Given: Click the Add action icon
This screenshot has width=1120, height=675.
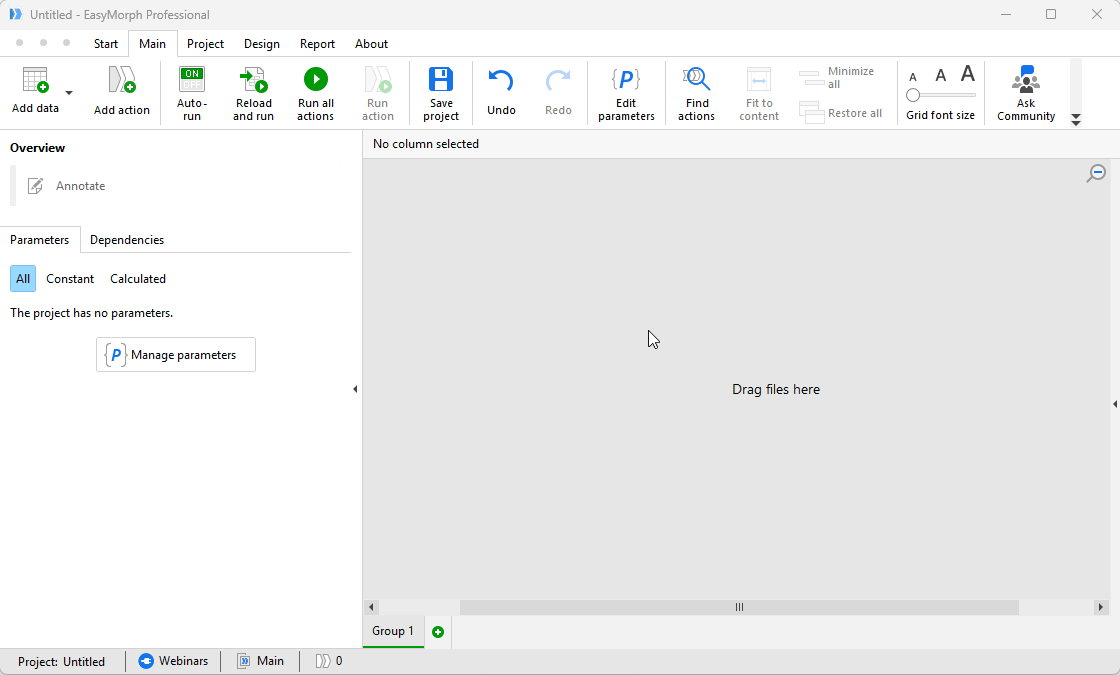Looking at the screenshot, I should (121, 81).
